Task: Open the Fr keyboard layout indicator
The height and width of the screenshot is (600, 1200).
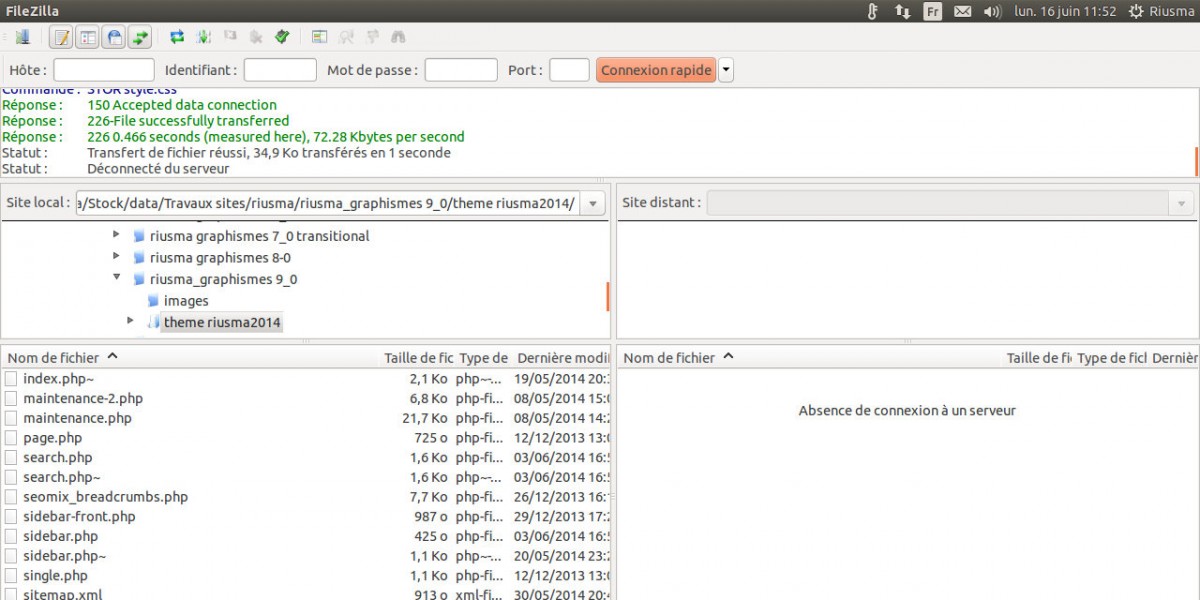Action: coord(932,11)
